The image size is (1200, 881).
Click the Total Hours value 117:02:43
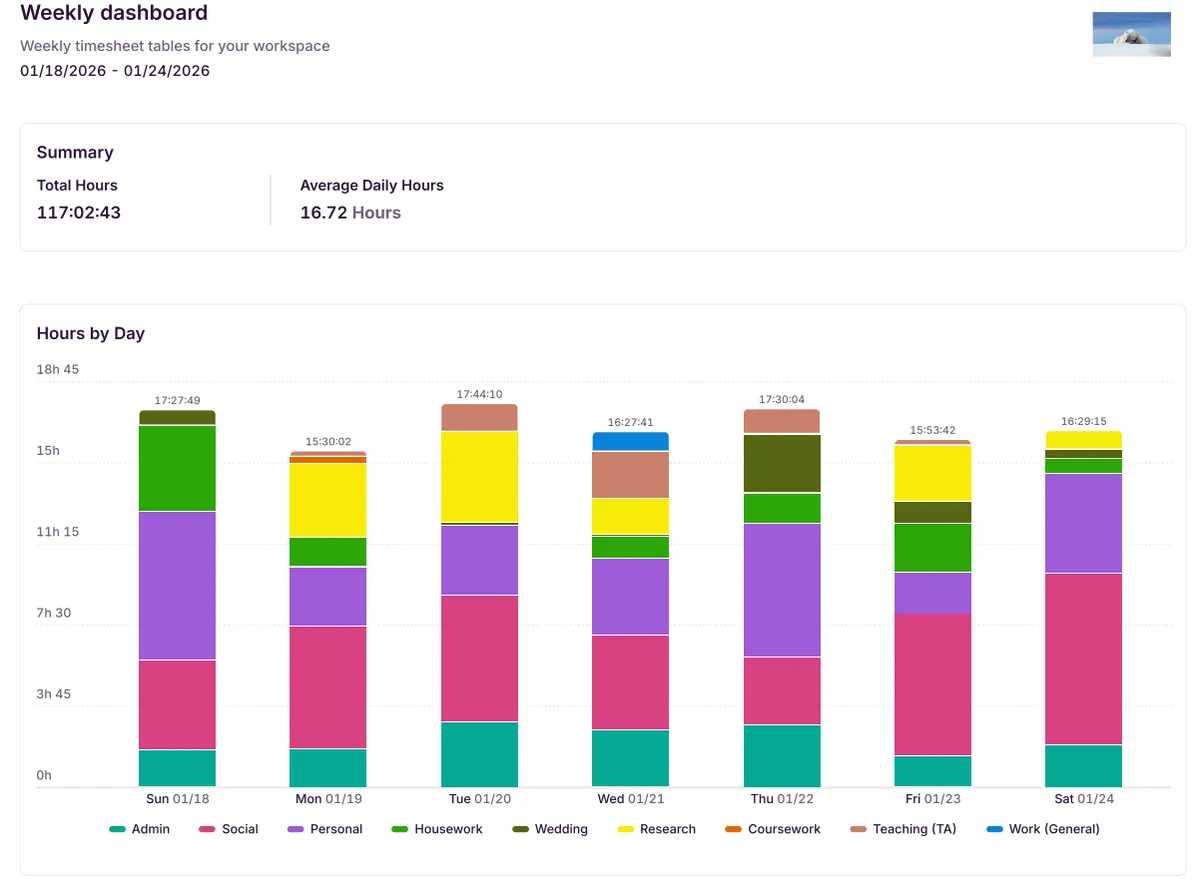[x=79, y=212]
